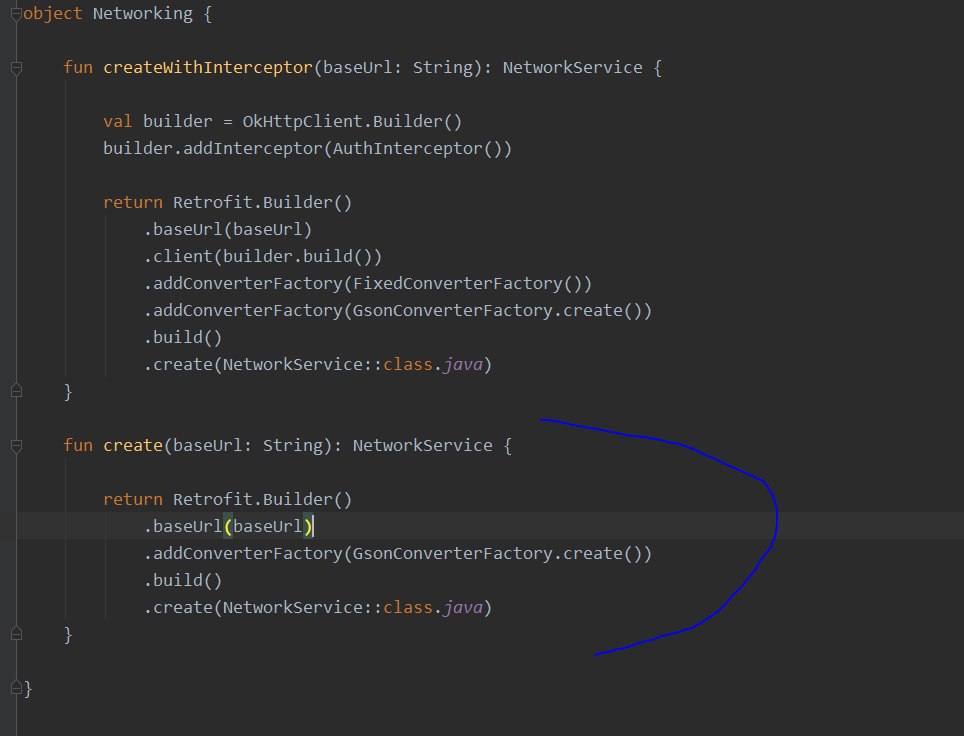This screenshot has height=736, width=964.
Task: Click .client(builder.build()) line
Action: [x=263, y=256]
